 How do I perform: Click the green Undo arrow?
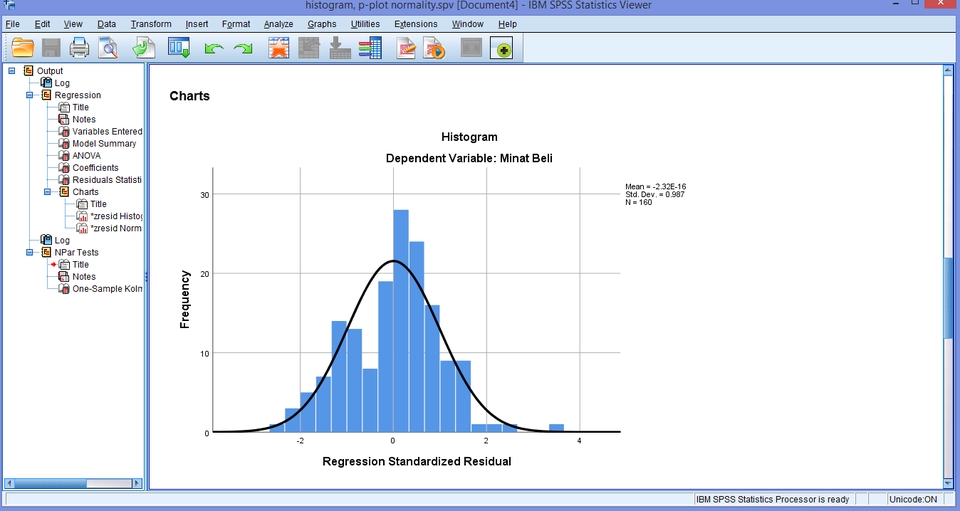[214, 48]
